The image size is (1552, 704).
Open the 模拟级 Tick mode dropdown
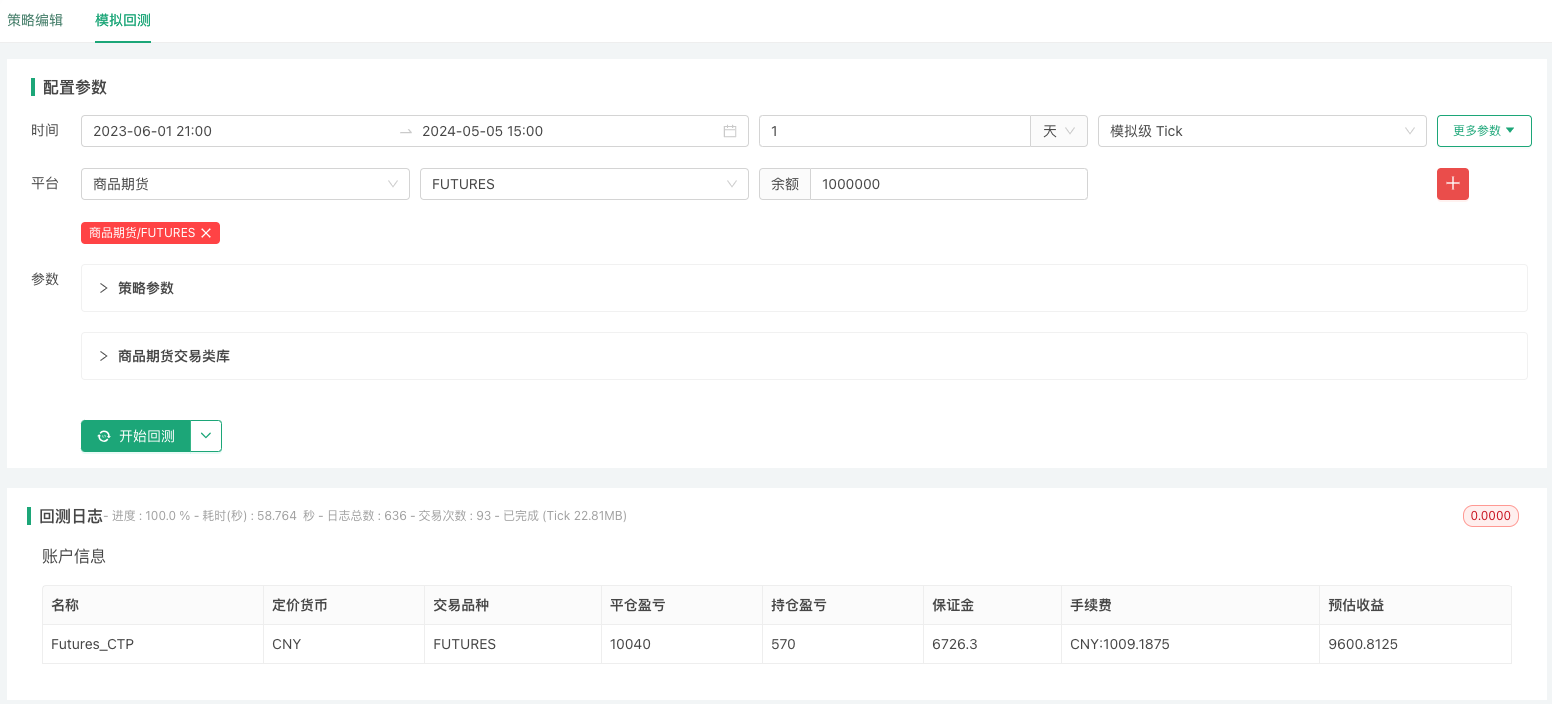tap(1262, 131)
